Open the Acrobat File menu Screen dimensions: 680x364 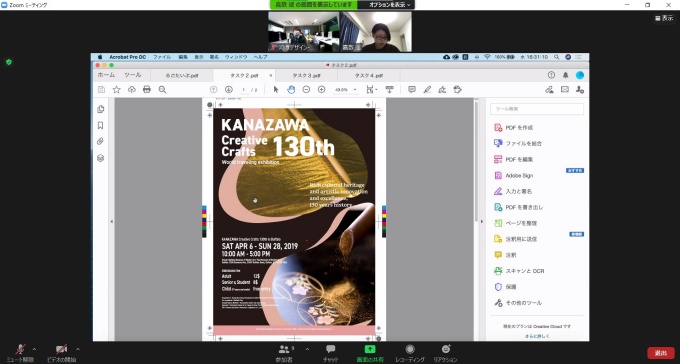162,57
